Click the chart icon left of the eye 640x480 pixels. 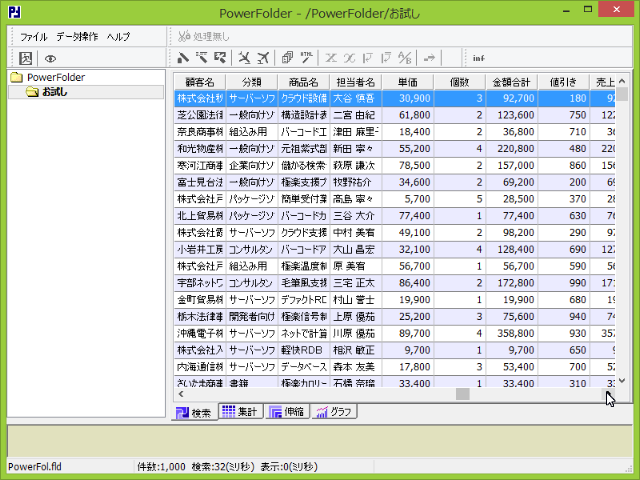pyautogui.click(x=27, y=58)
